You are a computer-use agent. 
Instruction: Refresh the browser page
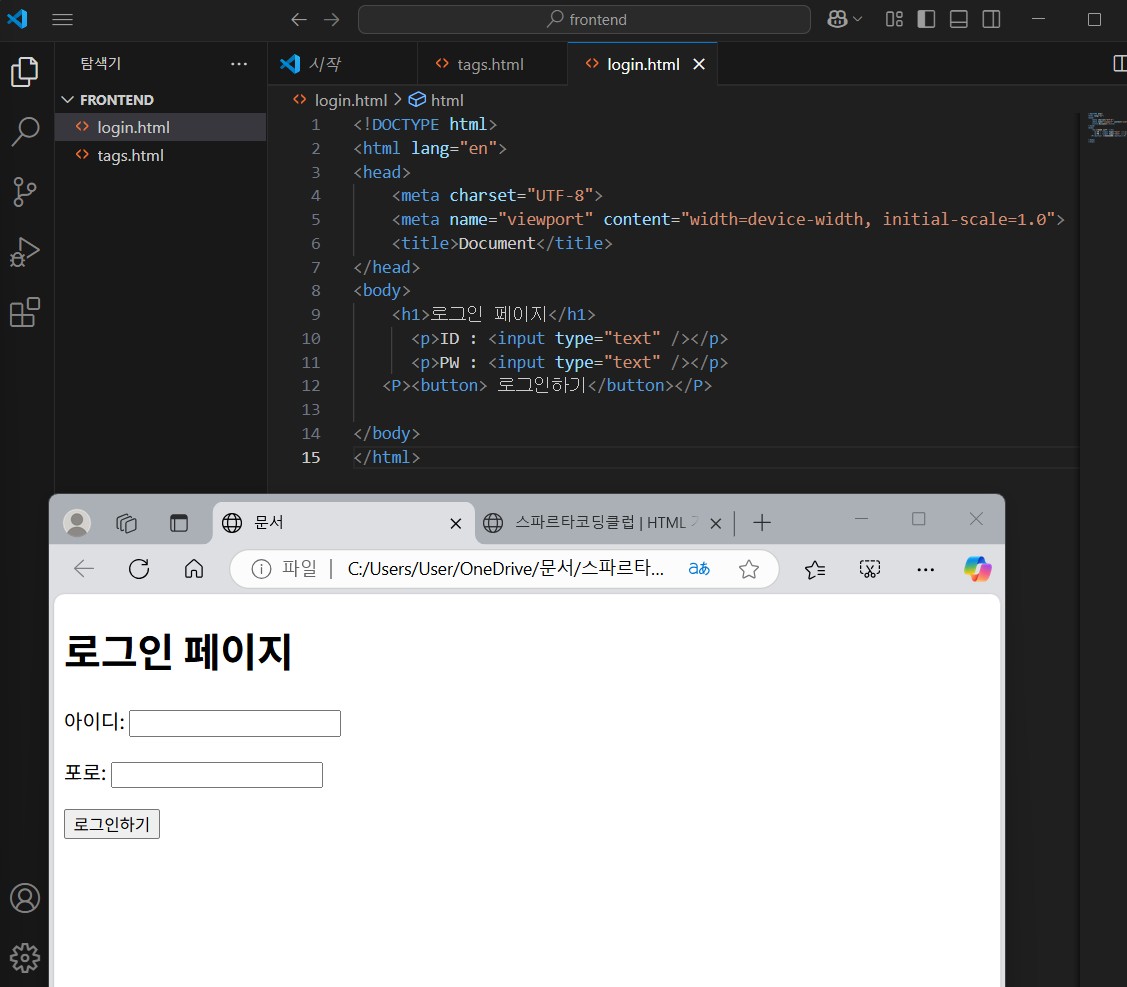click(x=139, y=569)
